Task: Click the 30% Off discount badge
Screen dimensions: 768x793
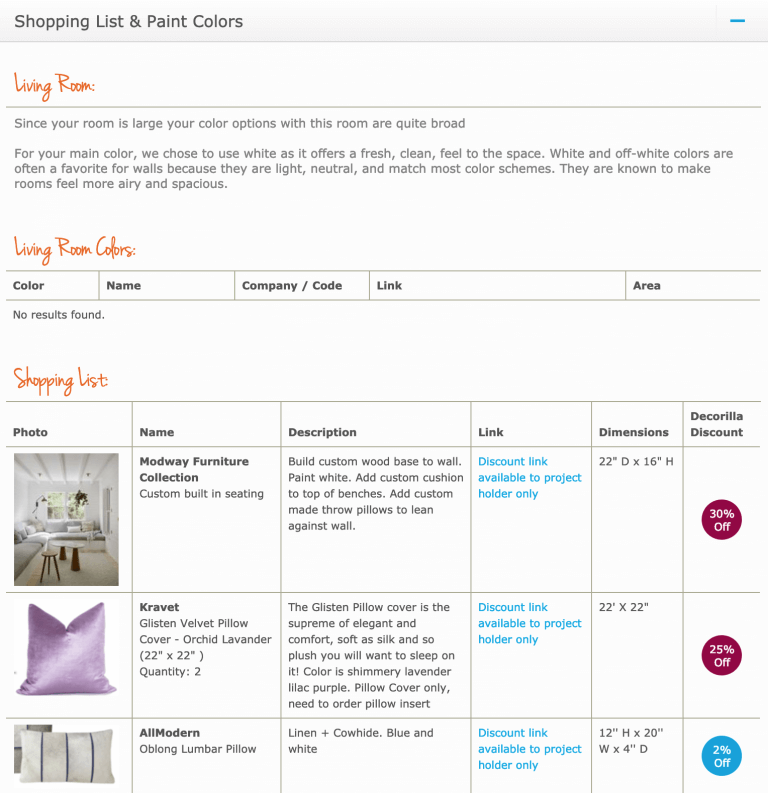Action: [x=721, y=520]
